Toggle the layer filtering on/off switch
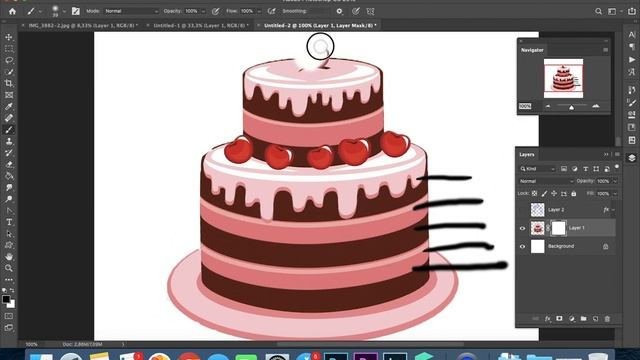This screenshot has height=360, width=640. click(x=617, y=167)
